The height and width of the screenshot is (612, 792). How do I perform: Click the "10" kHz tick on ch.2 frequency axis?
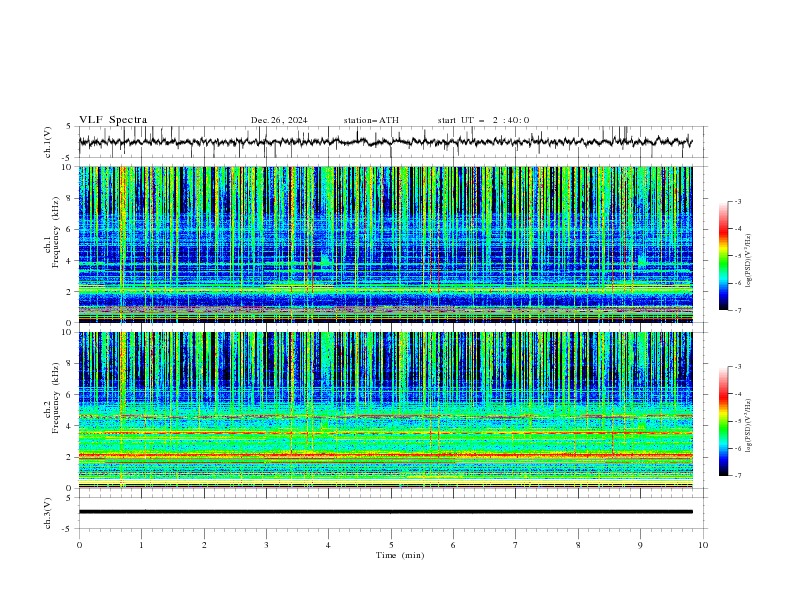67,332
